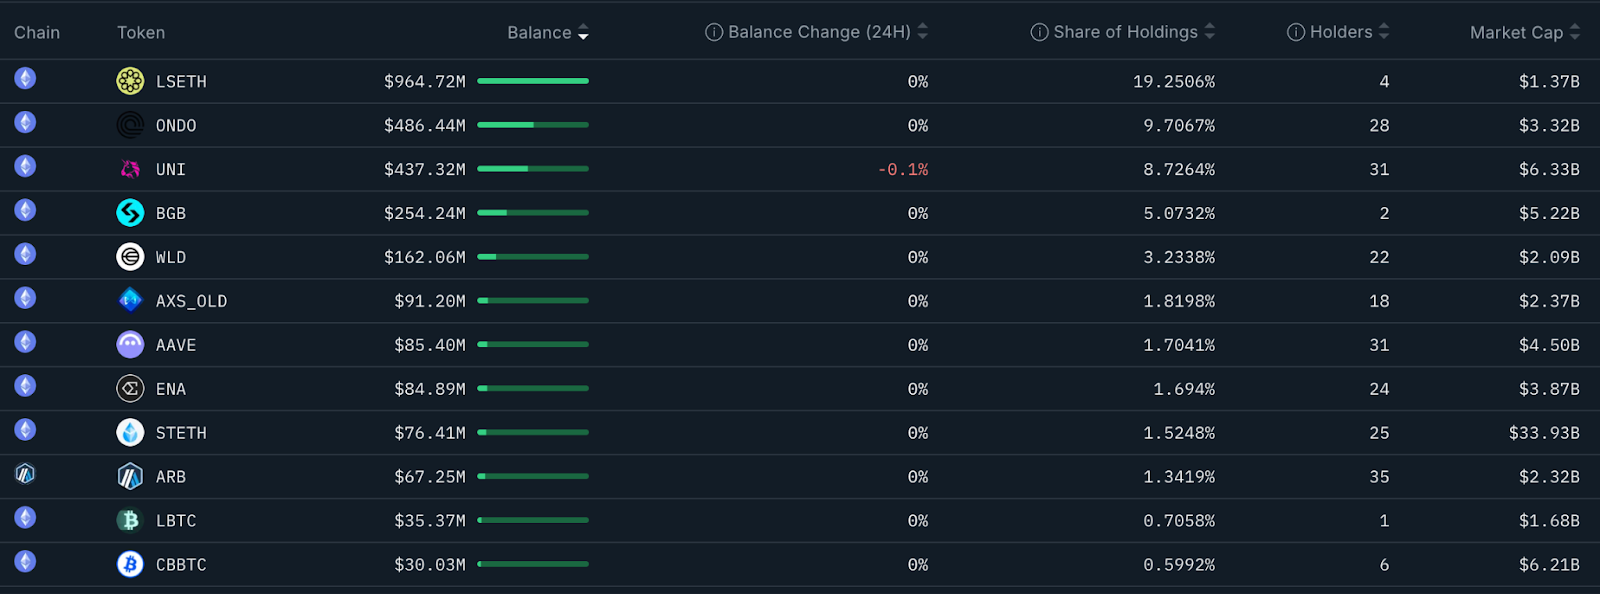Click the ONDO token logo
Viewport: 1600px width, 594px height.
pos(130,125)
